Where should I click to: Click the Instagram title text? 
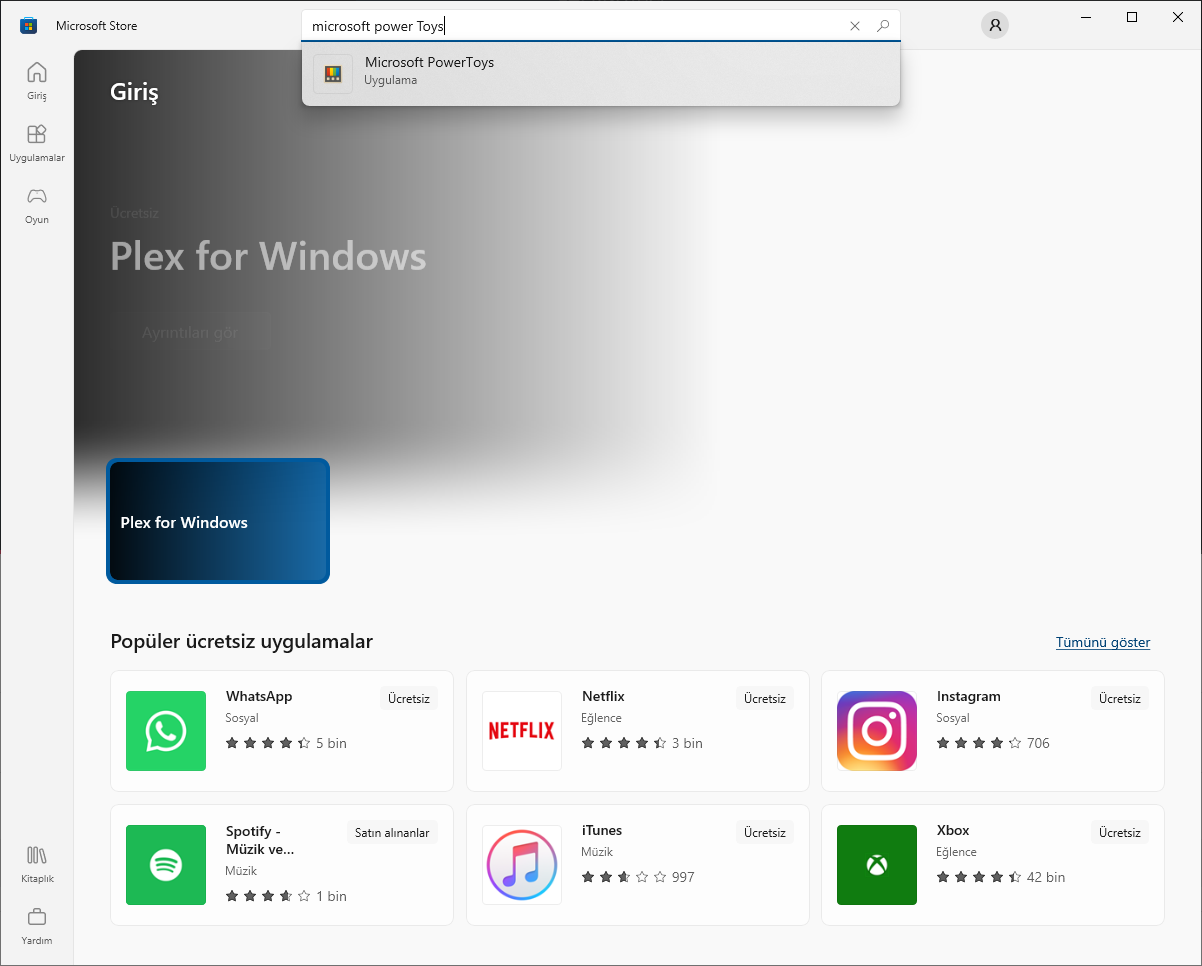click(x=969, y=696)
